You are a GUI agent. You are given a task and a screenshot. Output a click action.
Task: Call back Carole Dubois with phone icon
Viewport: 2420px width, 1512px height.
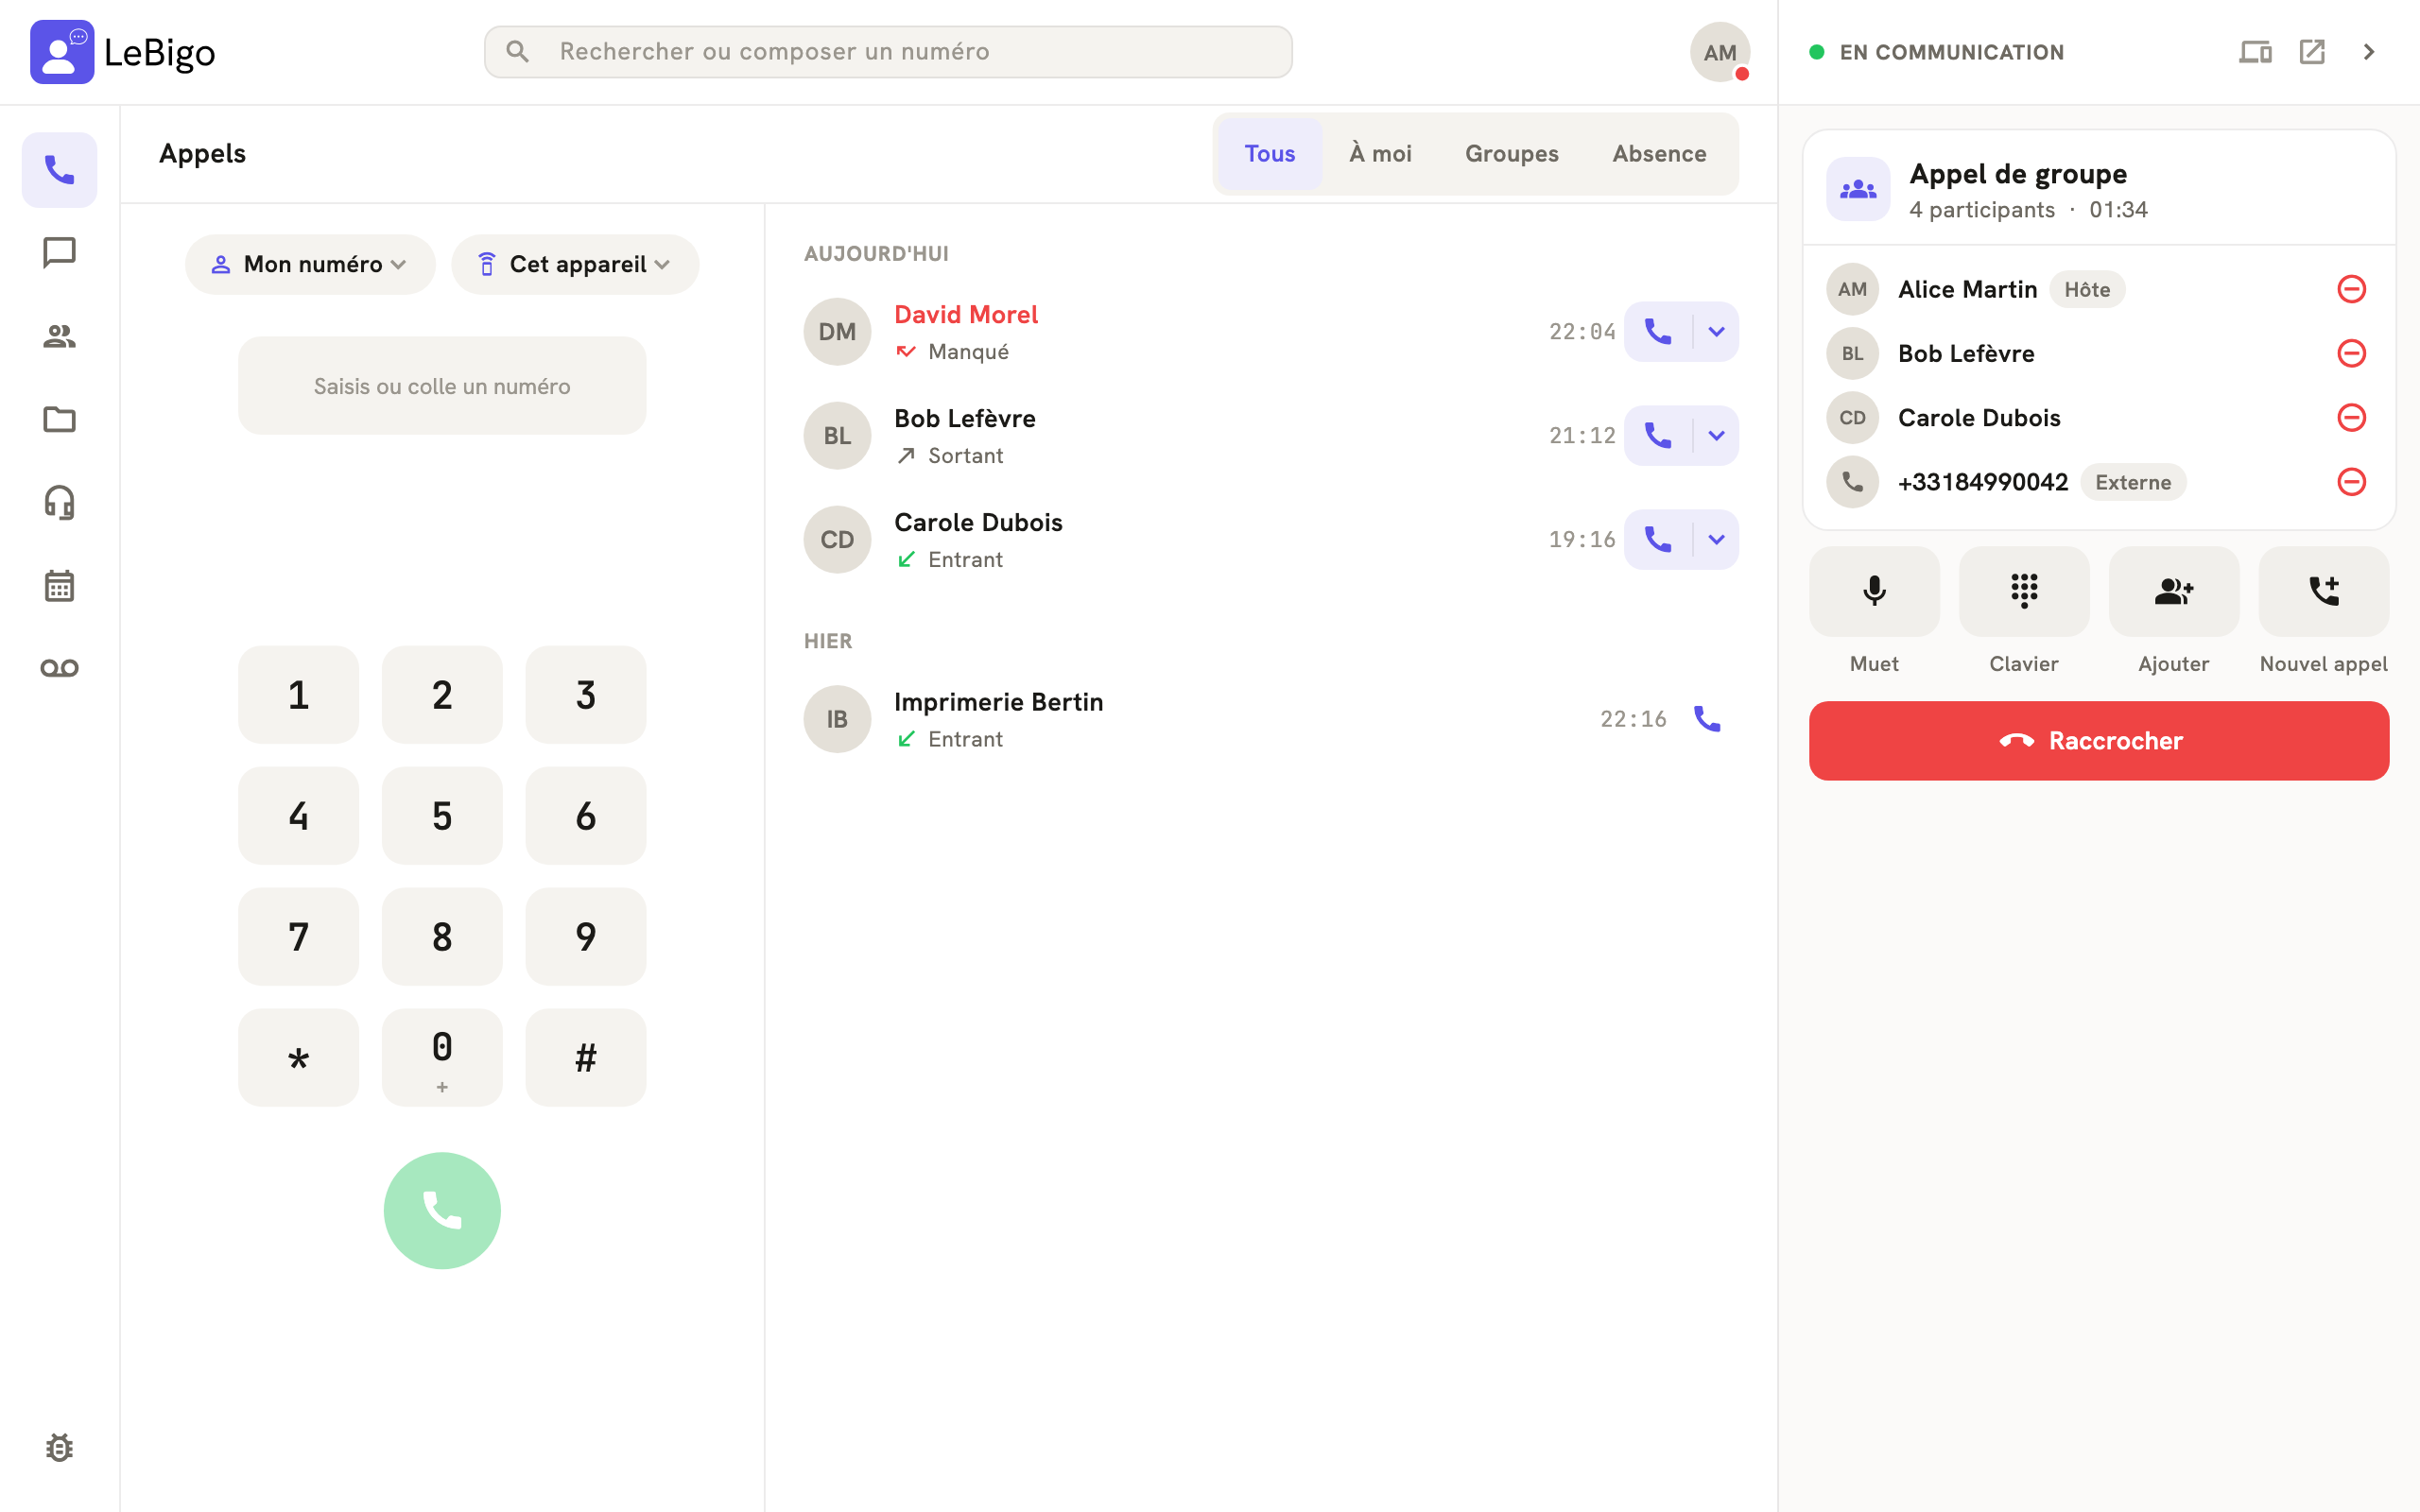click(1658, 539)
